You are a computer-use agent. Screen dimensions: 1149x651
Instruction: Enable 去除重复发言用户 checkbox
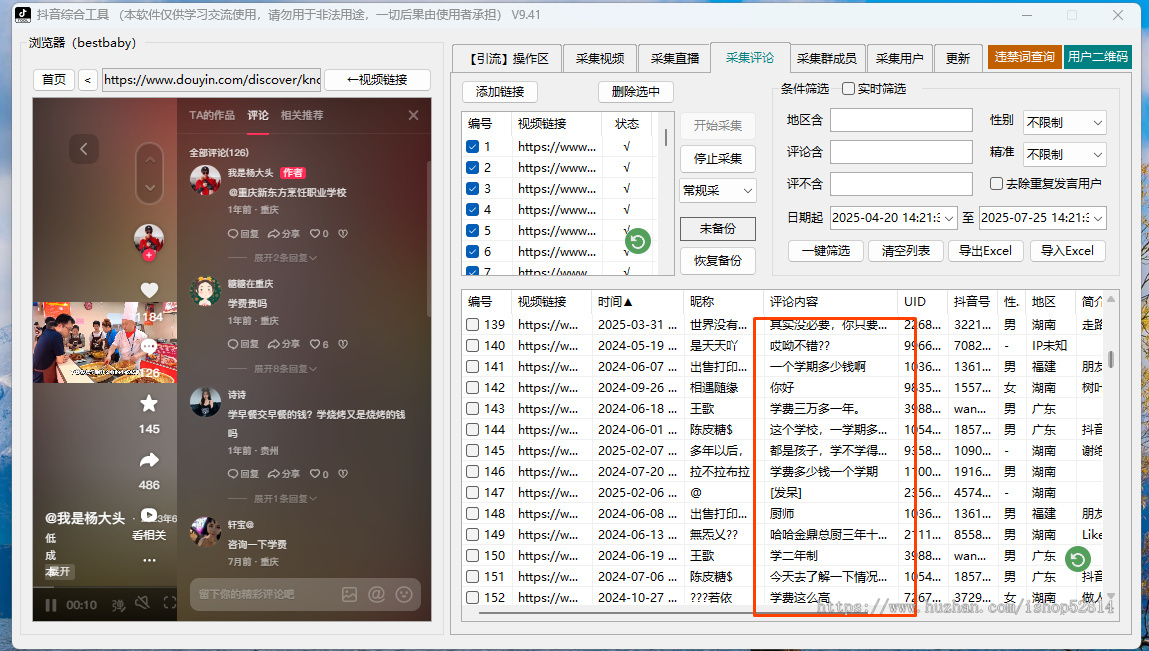click(x=997, y=183)
